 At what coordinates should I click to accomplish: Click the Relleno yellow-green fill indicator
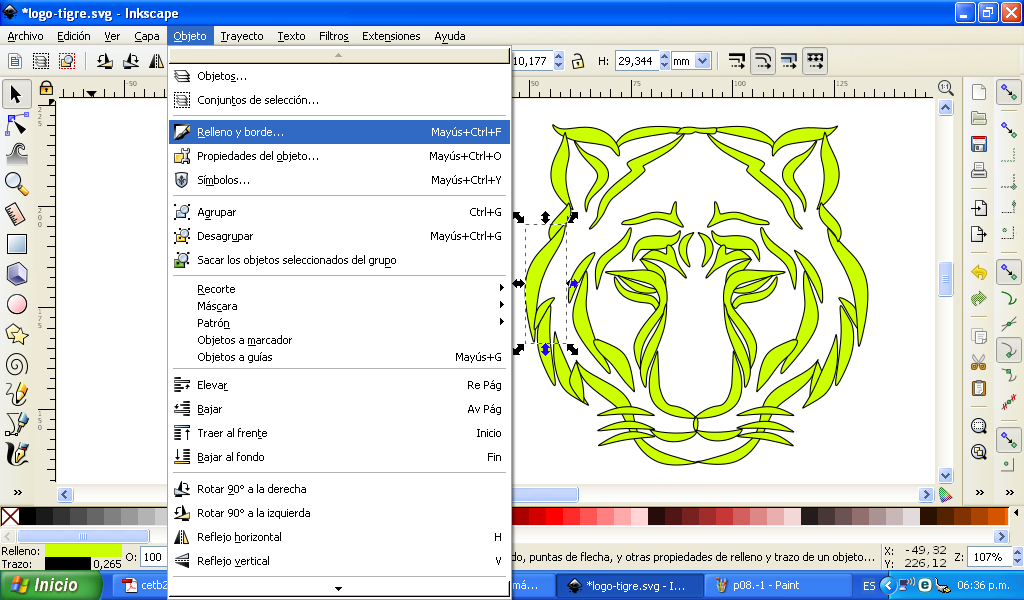83,550
